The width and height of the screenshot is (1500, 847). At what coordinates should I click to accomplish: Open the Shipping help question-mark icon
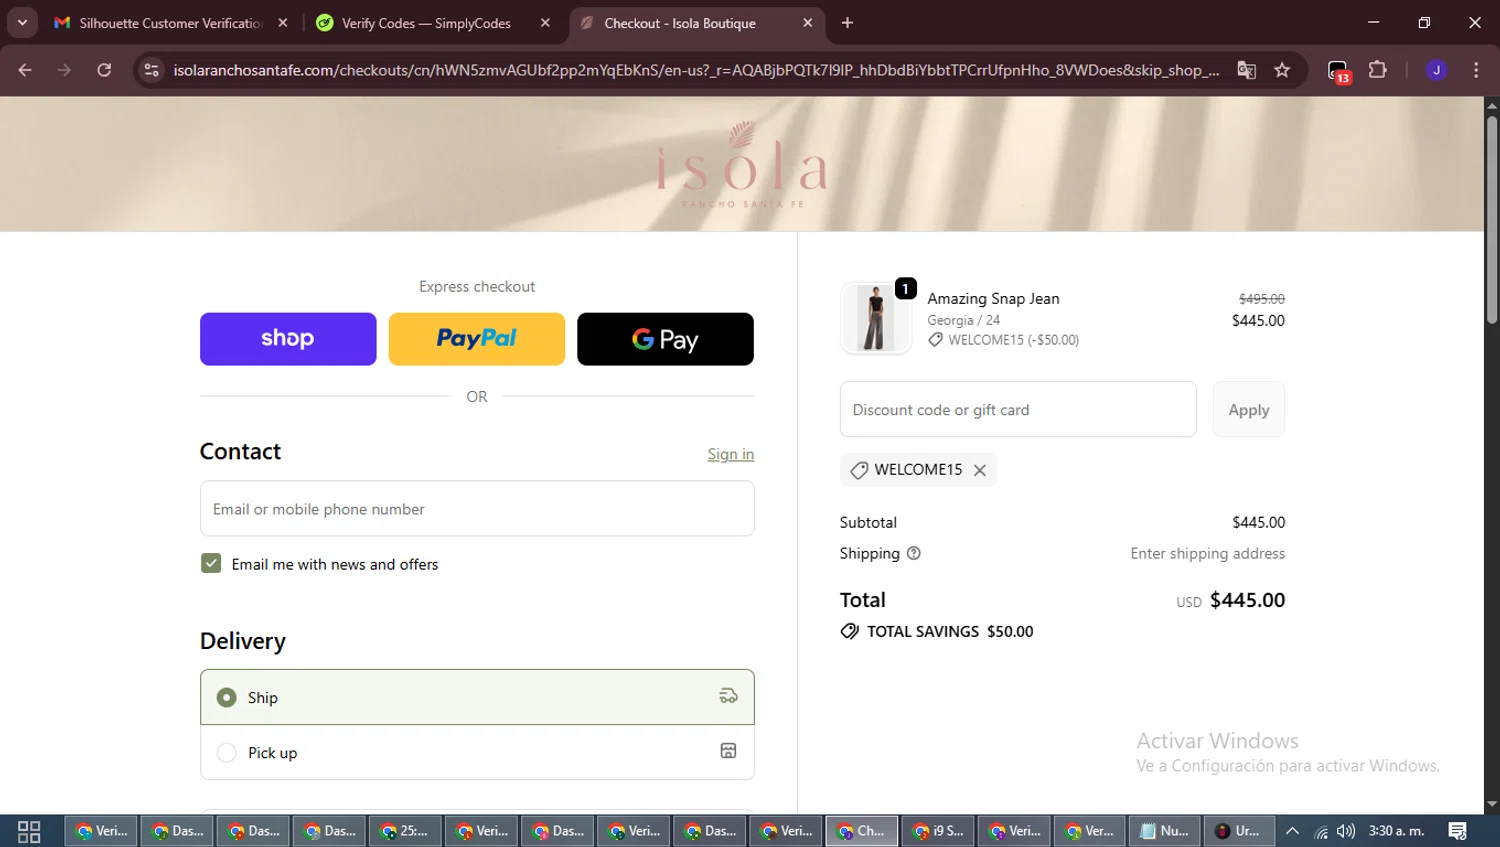913,553
